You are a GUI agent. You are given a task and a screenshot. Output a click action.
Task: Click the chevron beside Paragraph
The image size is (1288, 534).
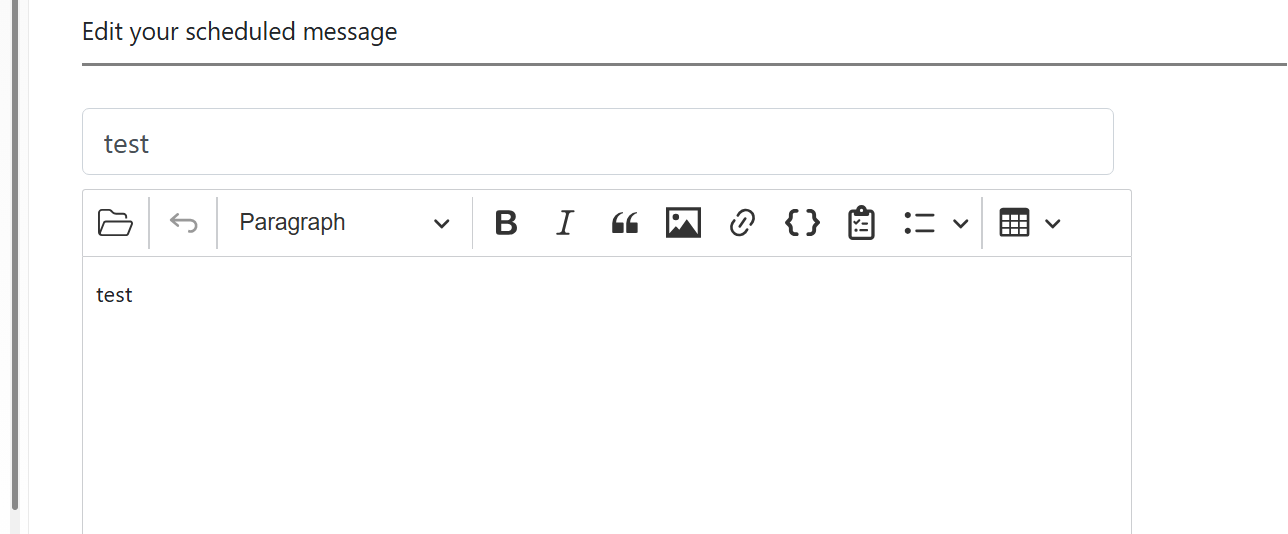441,223
